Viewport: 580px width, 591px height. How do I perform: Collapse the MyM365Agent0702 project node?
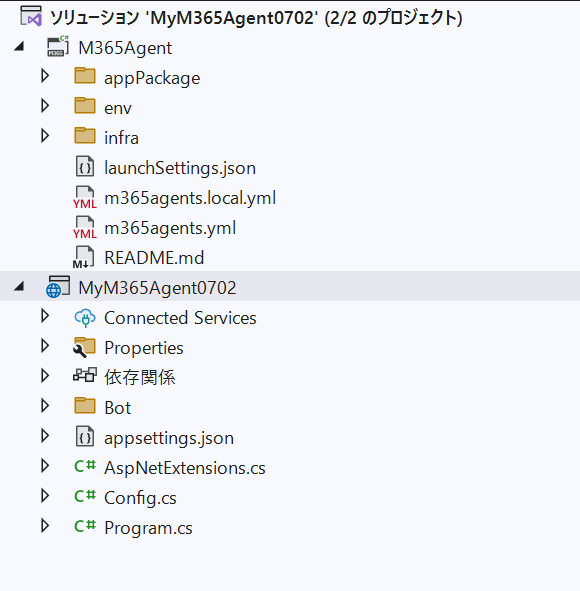(x=19, y=287)
